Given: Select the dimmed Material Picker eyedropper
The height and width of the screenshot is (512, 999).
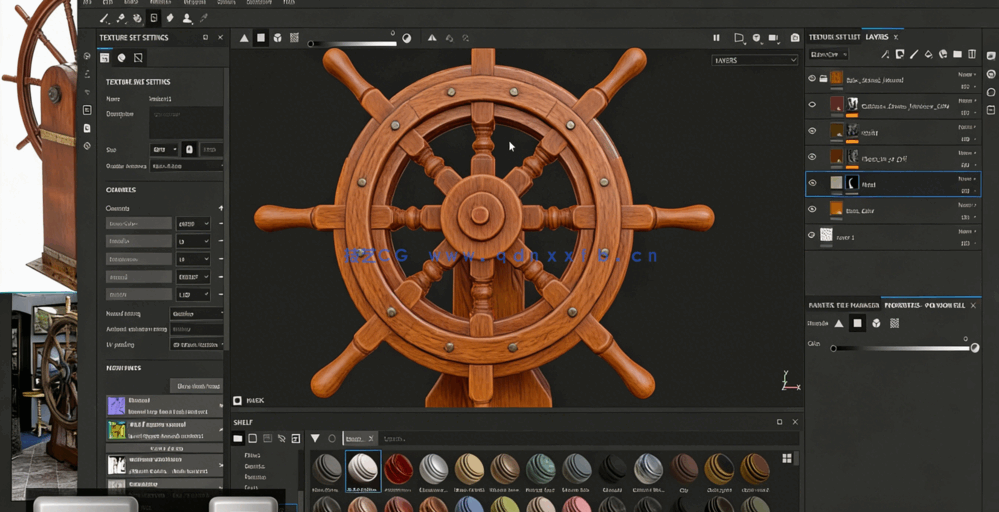Looking at the screenshot, I should tap(203, 18).
